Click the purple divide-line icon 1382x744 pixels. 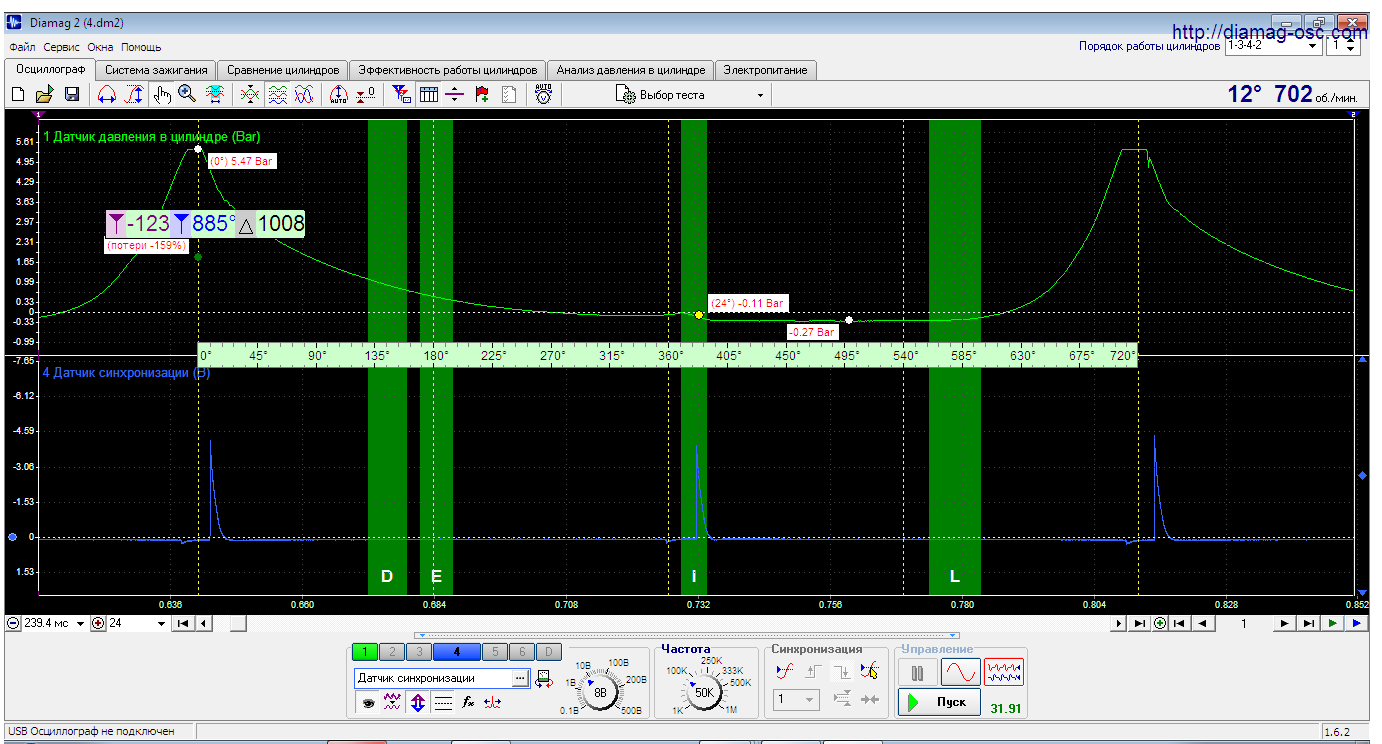pos(455,95)
